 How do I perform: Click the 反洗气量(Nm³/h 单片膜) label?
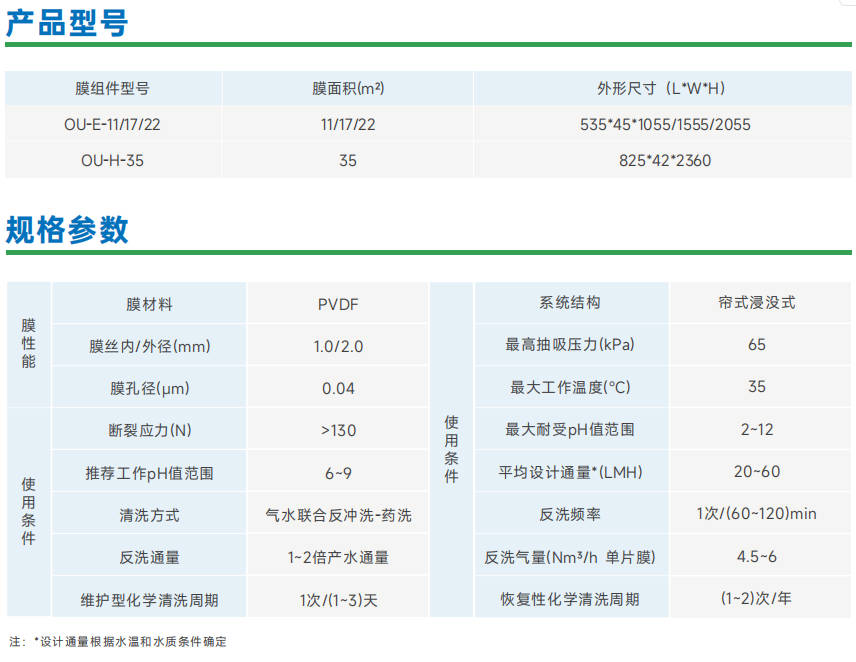coord(570,557)
